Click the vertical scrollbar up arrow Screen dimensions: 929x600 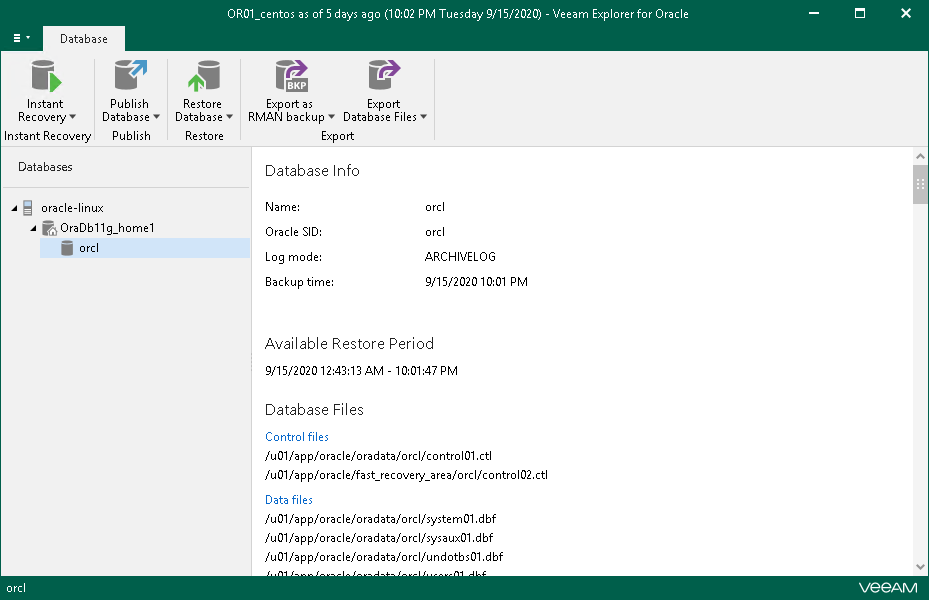tap(920, 156)
